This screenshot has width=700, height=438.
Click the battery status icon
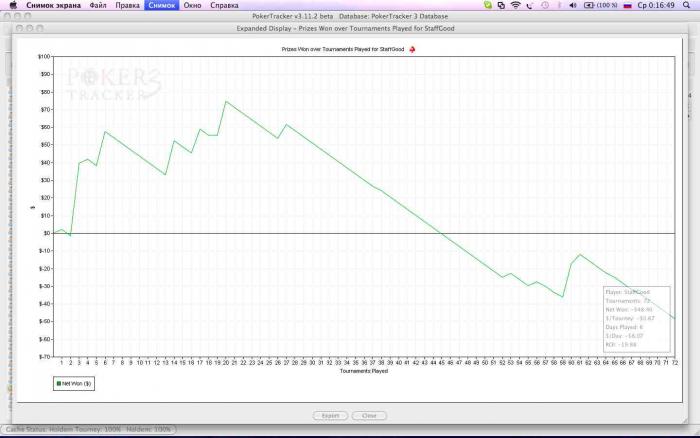(x=589, y=5)
